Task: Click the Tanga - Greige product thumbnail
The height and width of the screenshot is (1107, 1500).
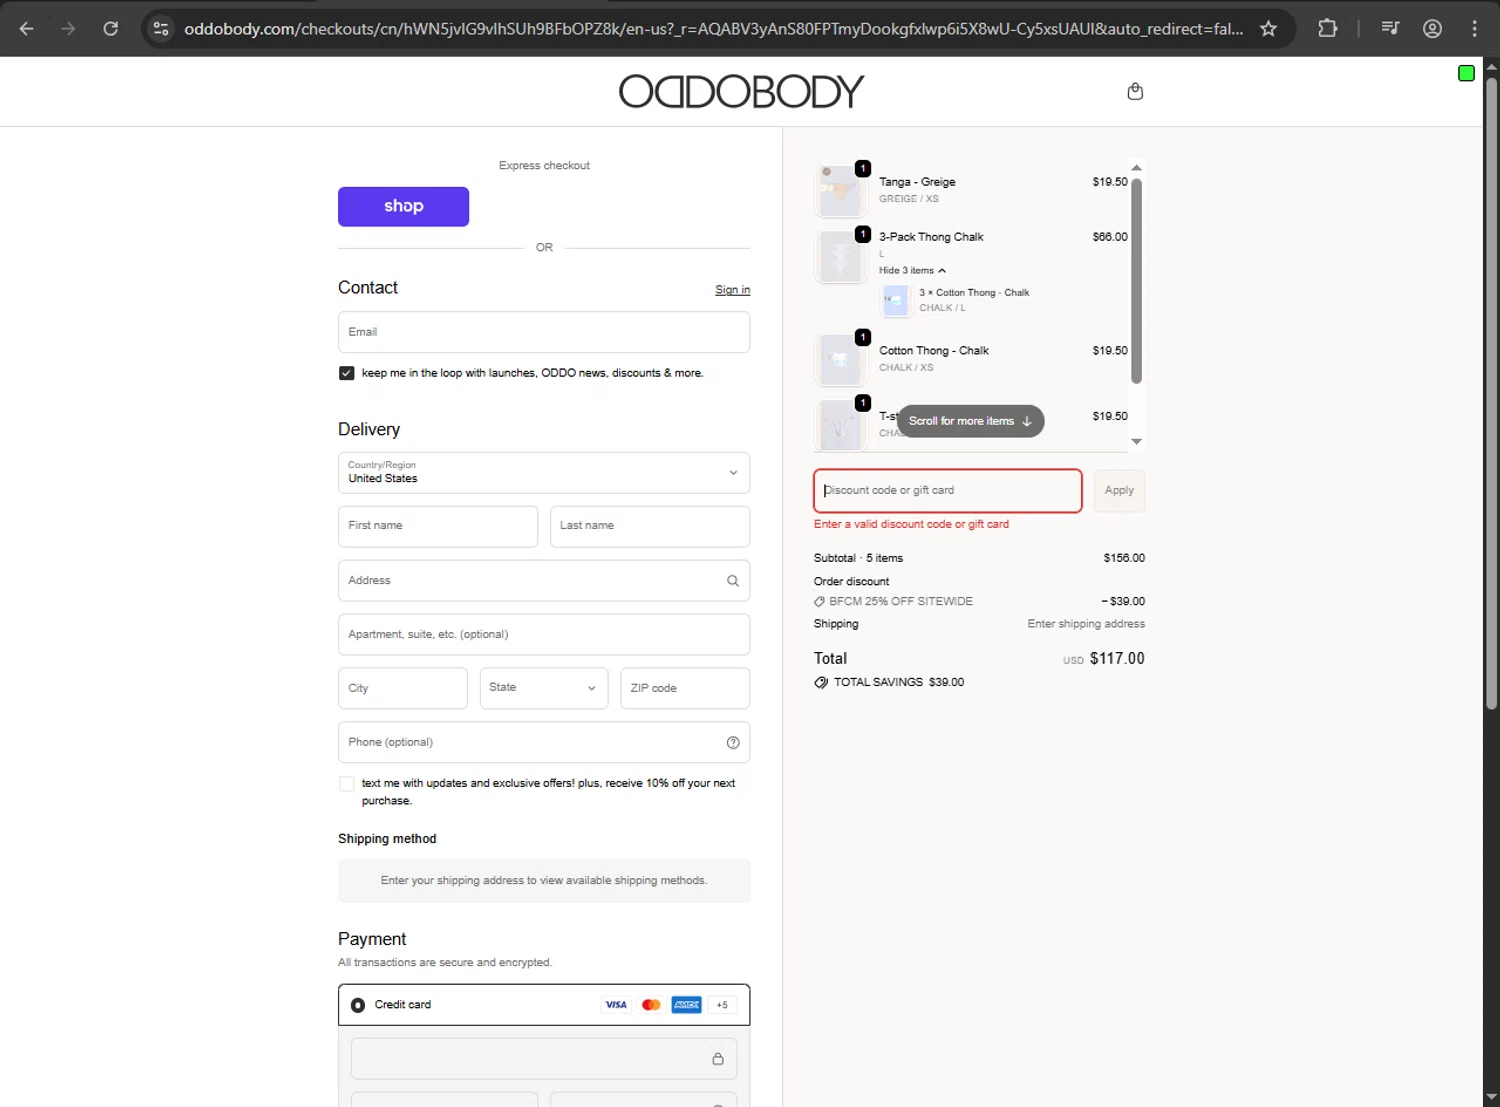Action: [x=841, y=190]
